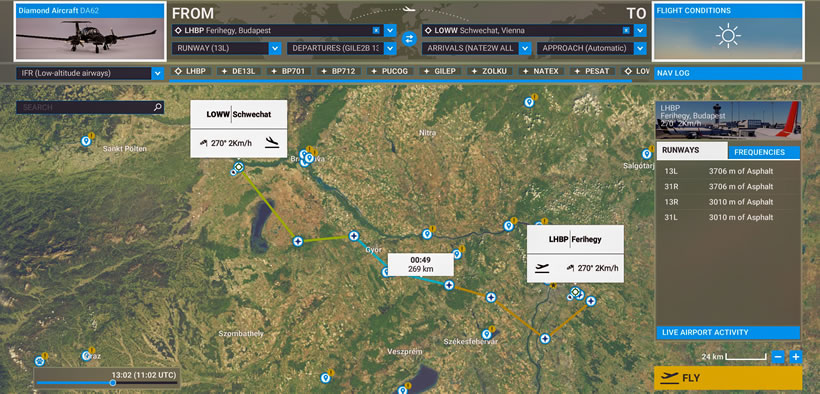
Task: Zoom in the map with plus icon
Action: [795, 357]
